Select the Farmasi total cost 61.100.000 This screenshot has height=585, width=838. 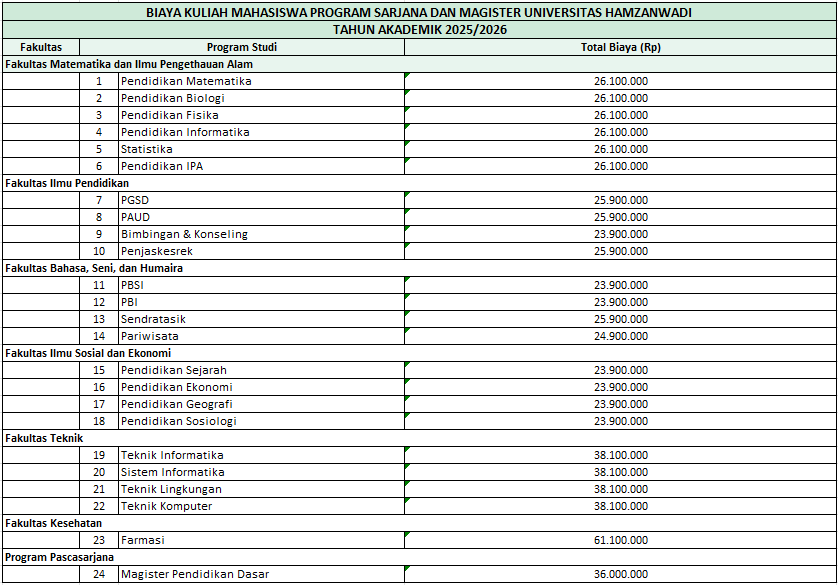[x=620, y=540]
